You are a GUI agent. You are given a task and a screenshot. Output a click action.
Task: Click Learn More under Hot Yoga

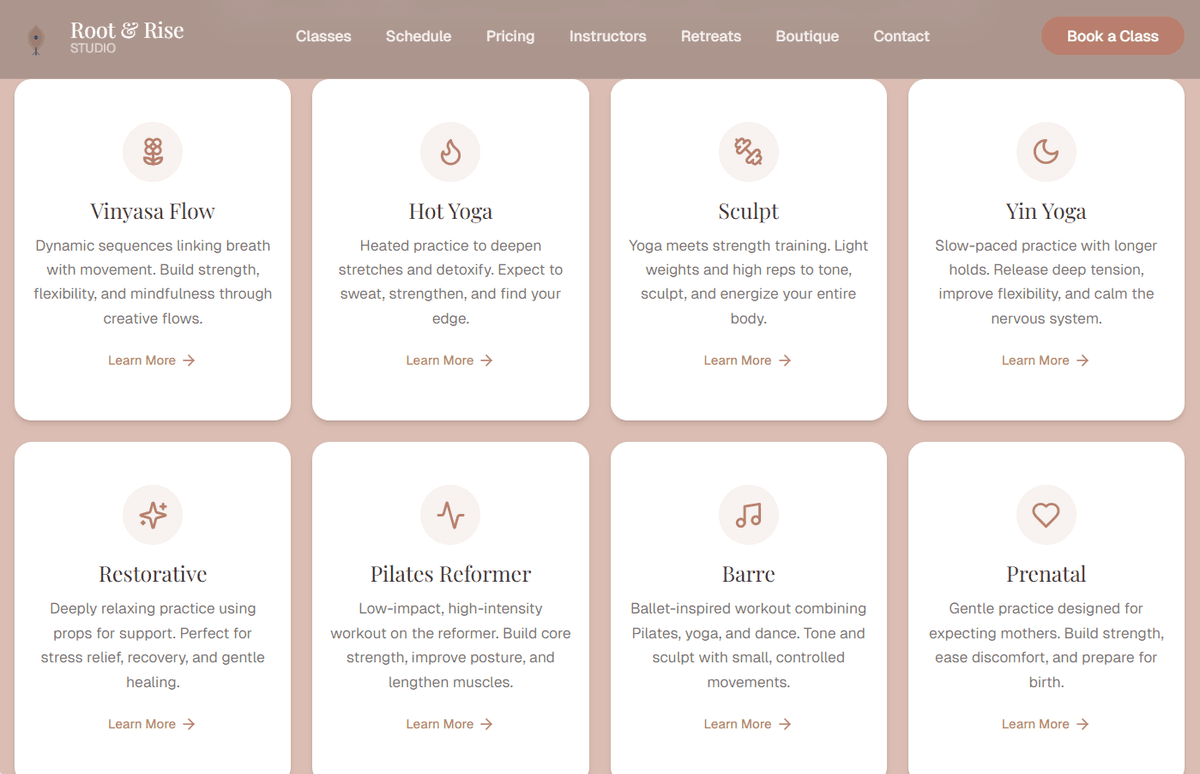pos(450,361)
